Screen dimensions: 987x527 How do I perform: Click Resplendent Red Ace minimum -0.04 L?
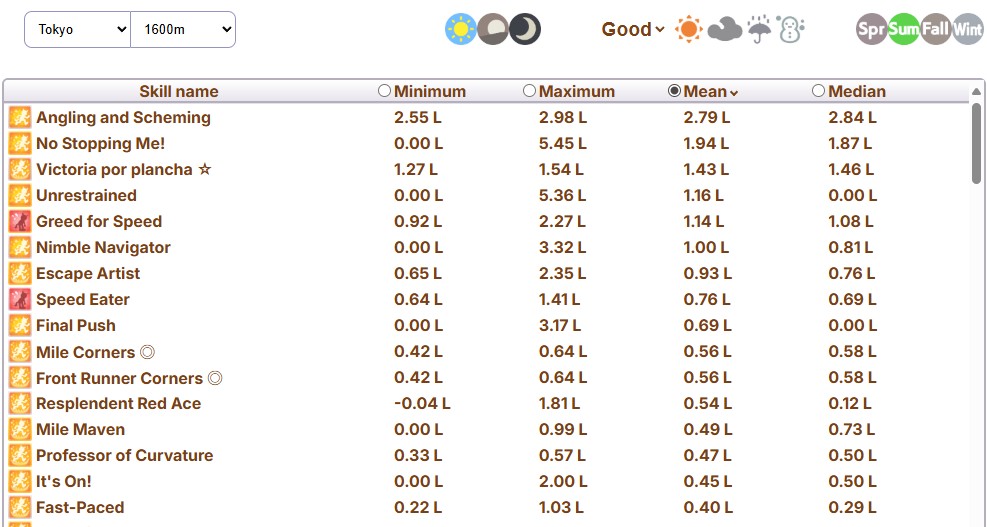tap(422, 404)
